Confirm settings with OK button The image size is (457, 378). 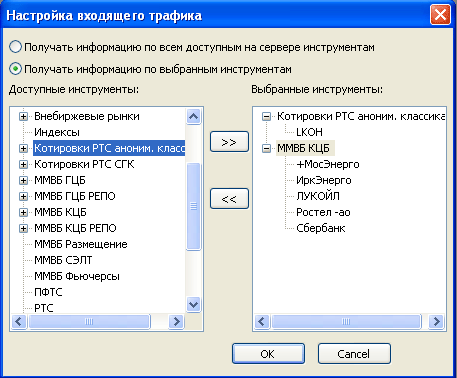(268, 354)
